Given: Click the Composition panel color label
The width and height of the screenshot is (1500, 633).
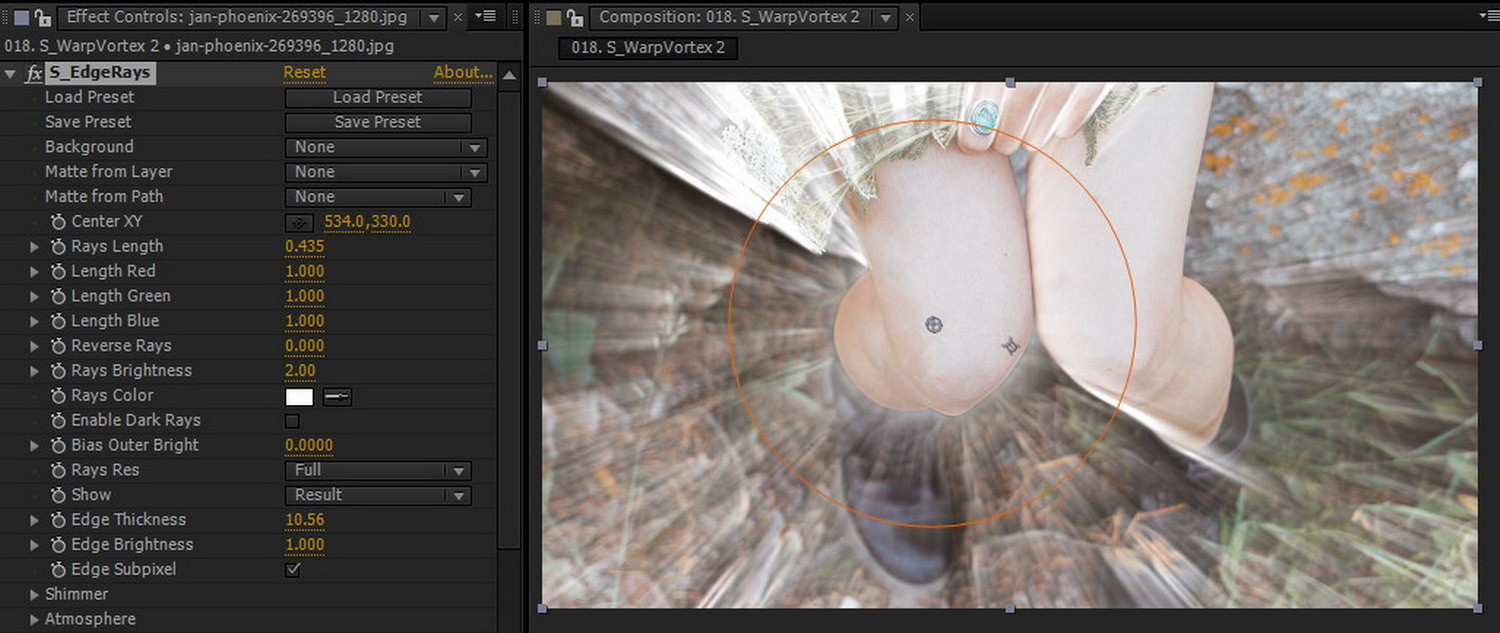Looking at the screenshot, I should [x=553, y=17].
